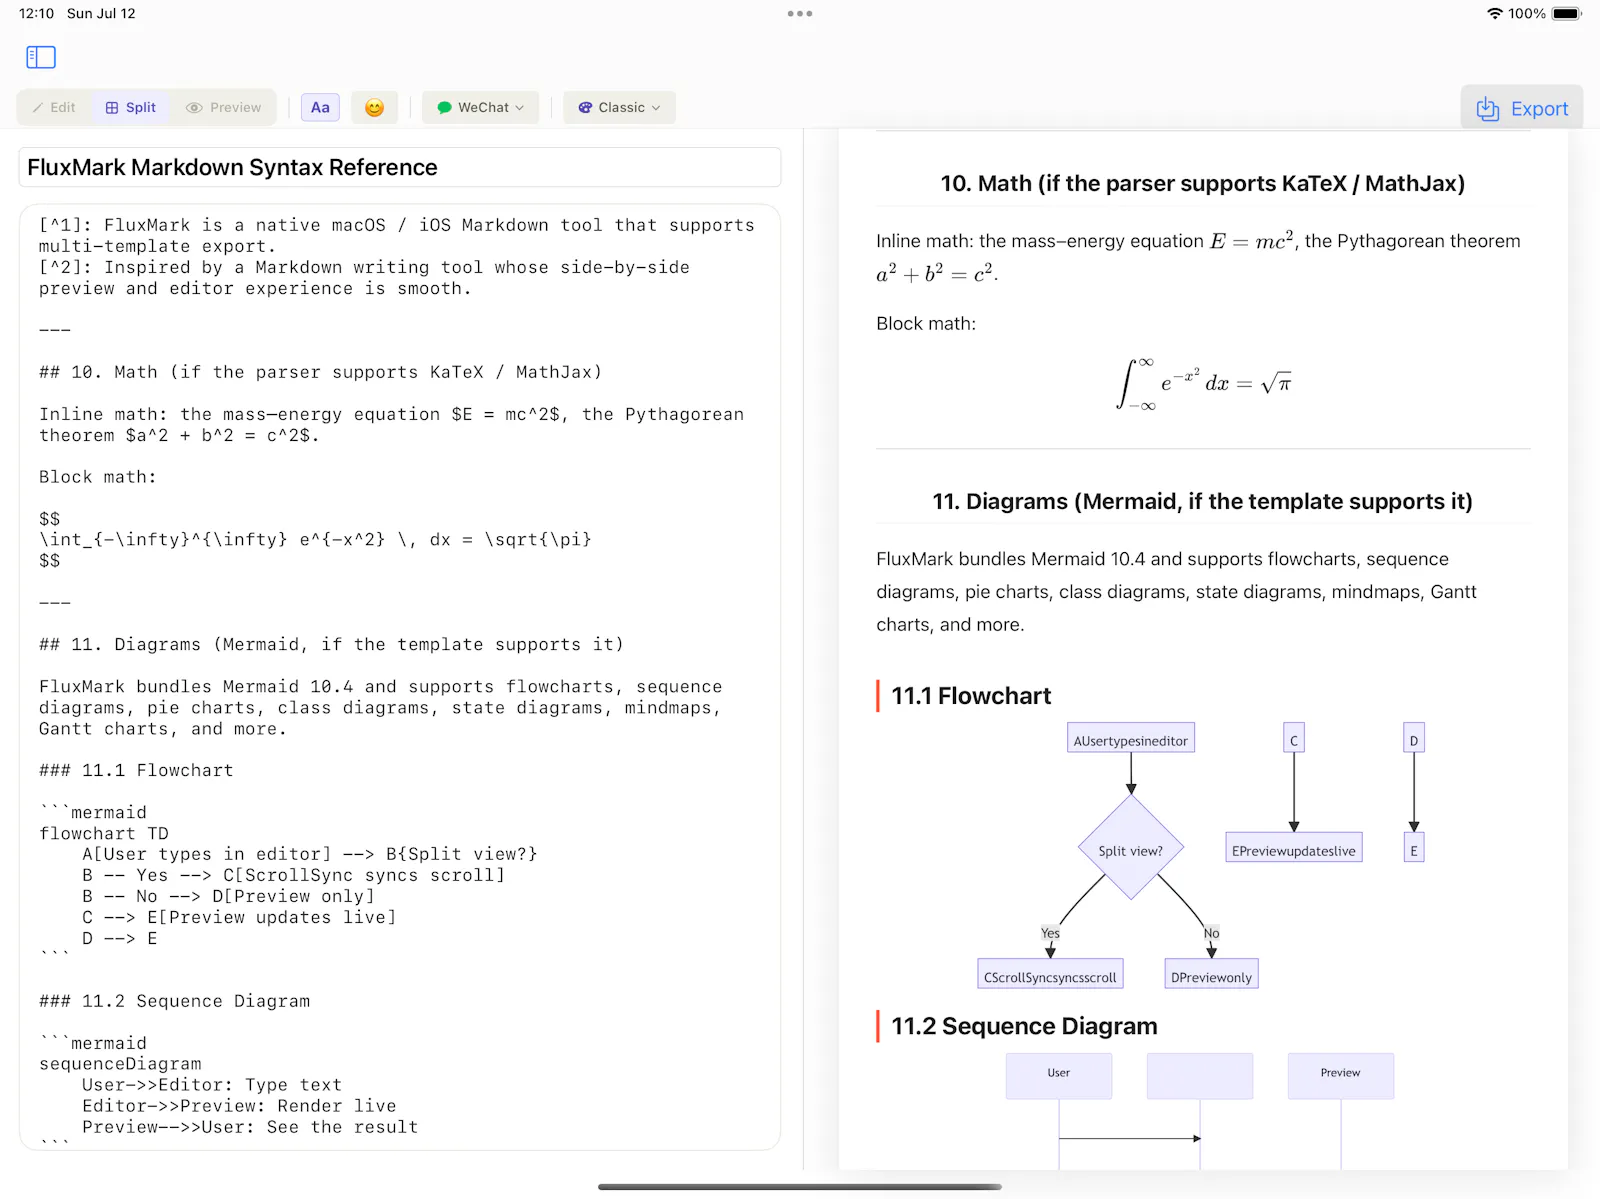
Task: Click the Export button
Action: (x=1522, y=108)
